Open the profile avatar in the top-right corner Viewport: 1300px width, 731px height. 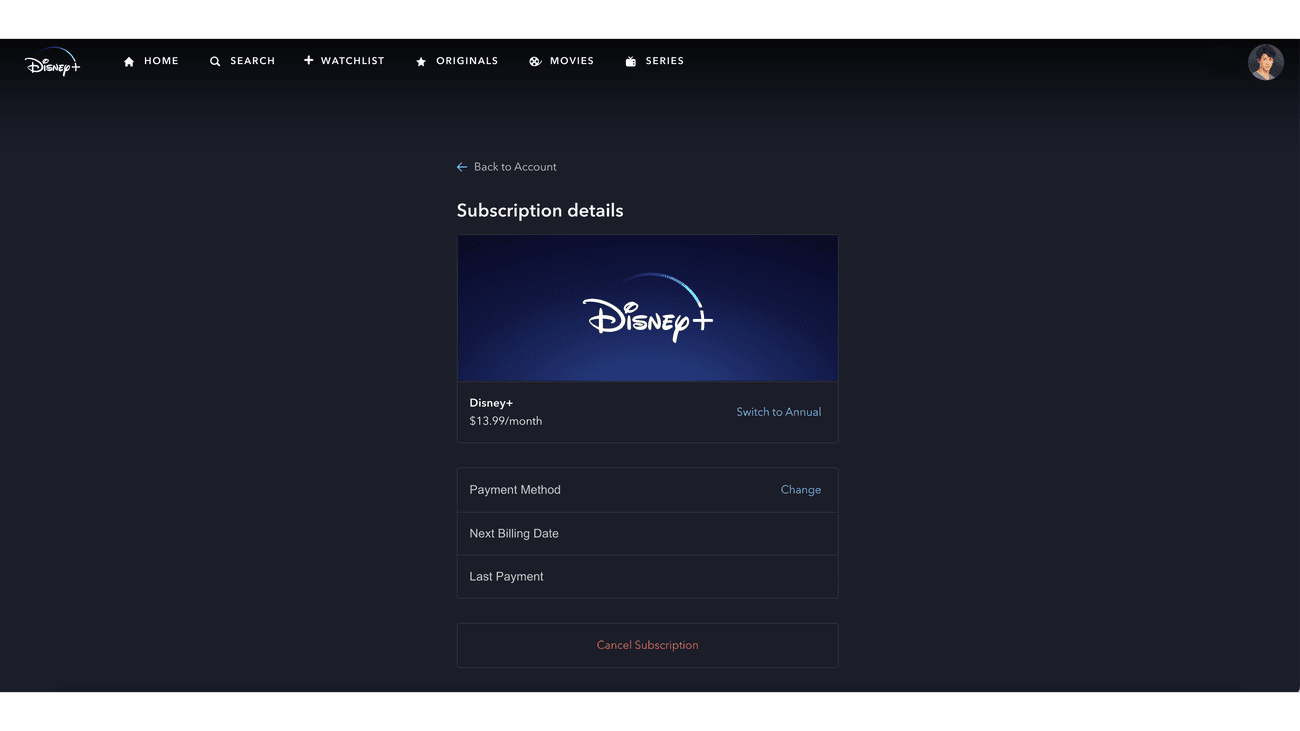click(x=1265, y=61)
